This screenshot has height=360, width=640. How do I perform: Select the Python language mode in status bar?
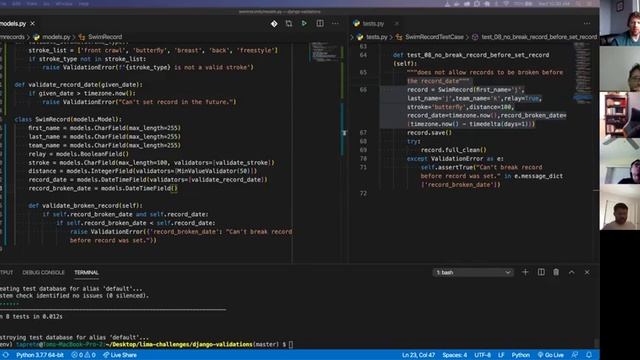click(521, 355)
